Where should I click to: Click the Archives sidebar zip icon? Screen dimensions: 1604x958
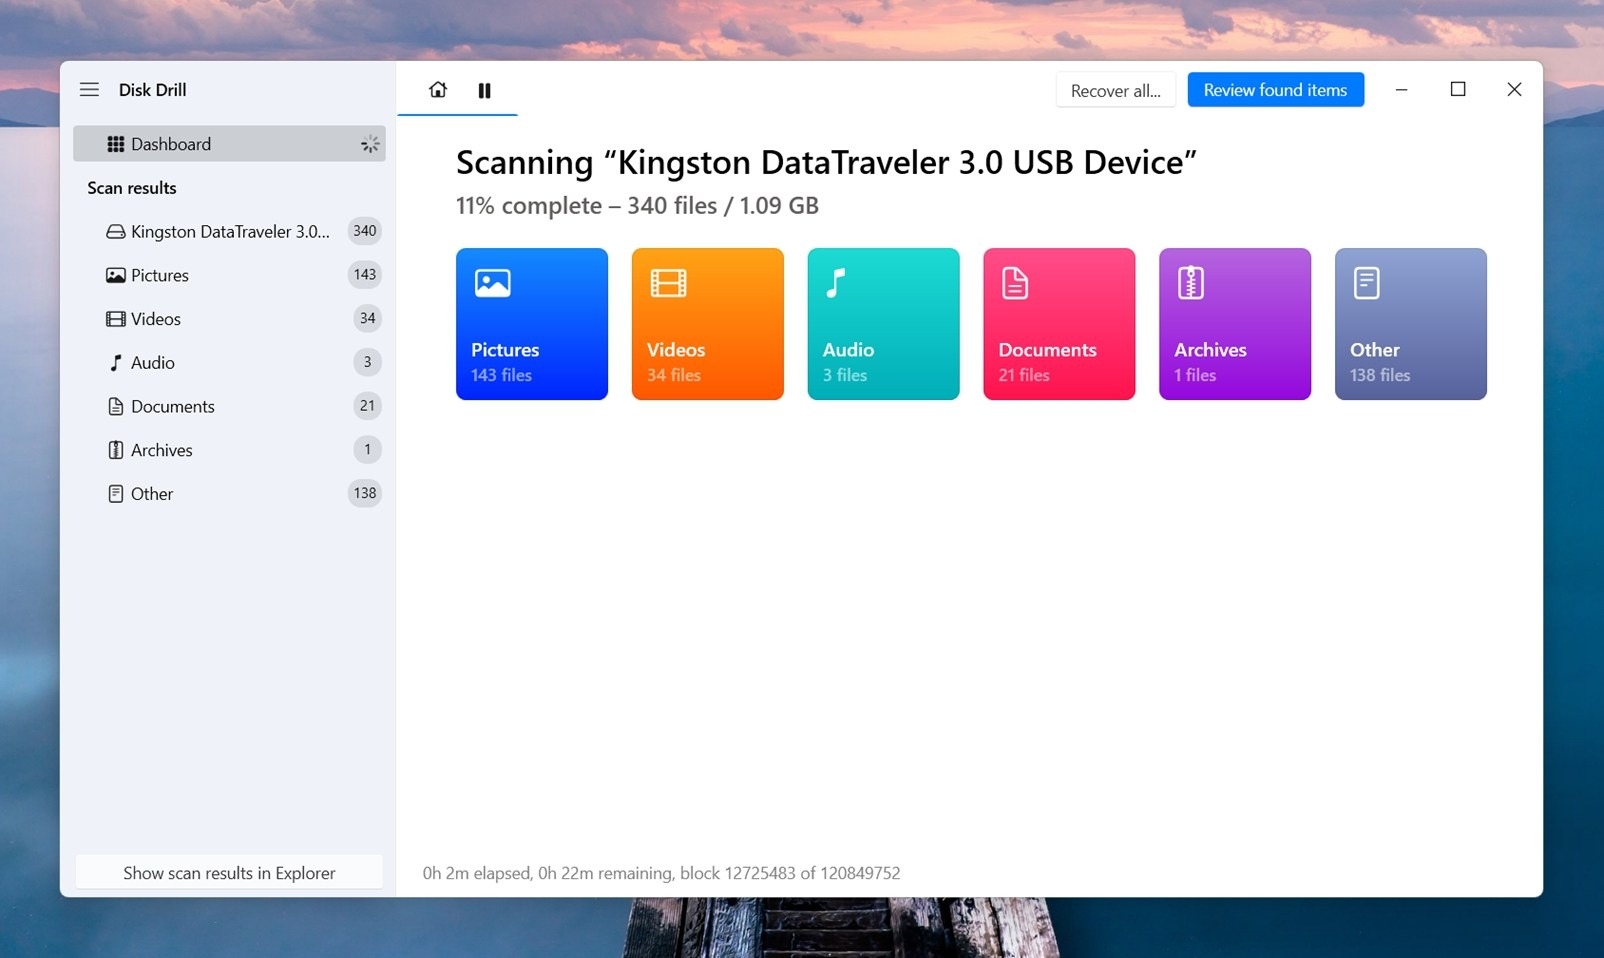(116, 450)
